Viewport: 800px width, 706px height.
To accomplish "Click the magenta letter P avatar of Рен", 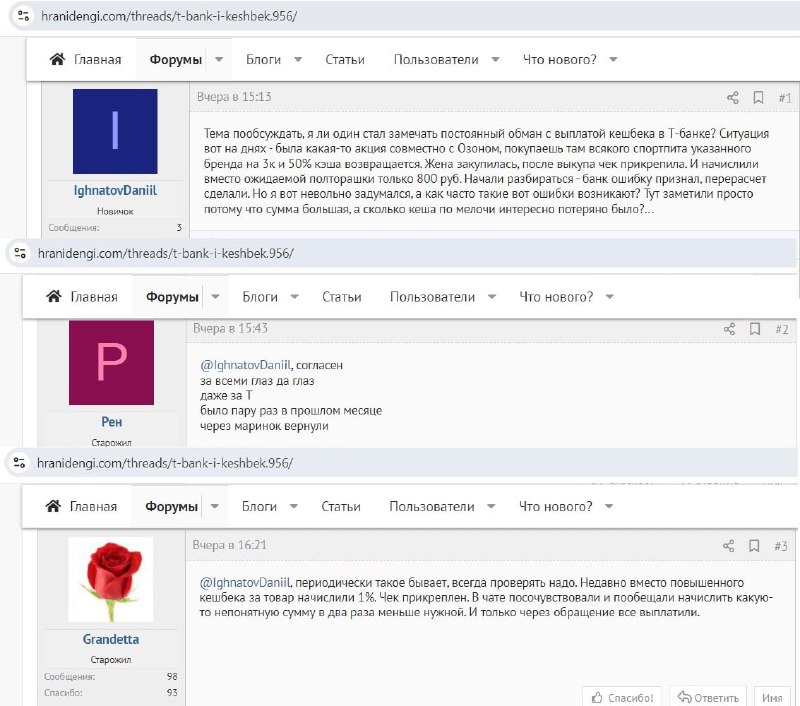I will [111, 363].
